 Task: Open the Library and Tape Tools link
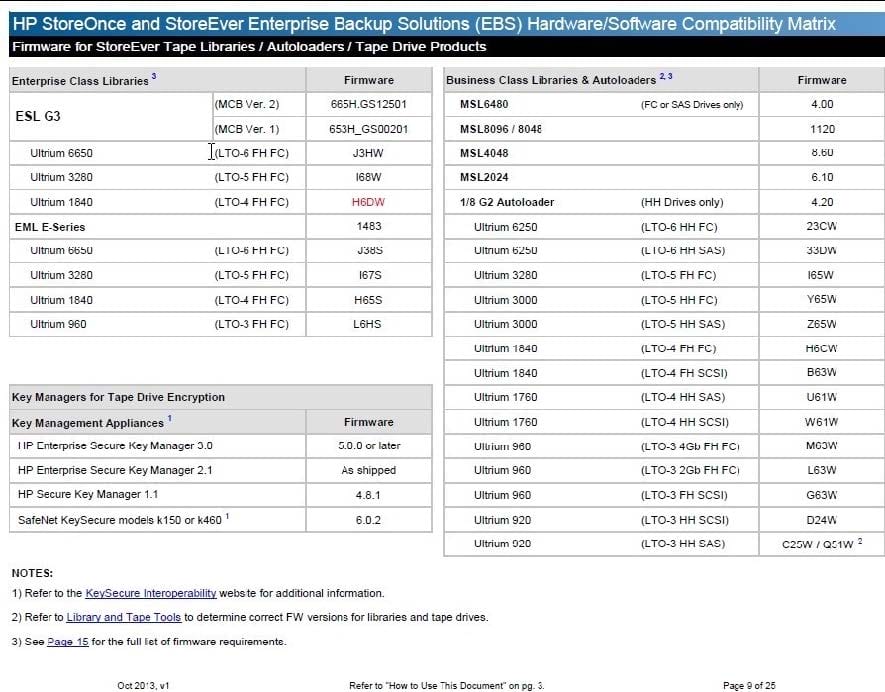(x=124, y=617)
